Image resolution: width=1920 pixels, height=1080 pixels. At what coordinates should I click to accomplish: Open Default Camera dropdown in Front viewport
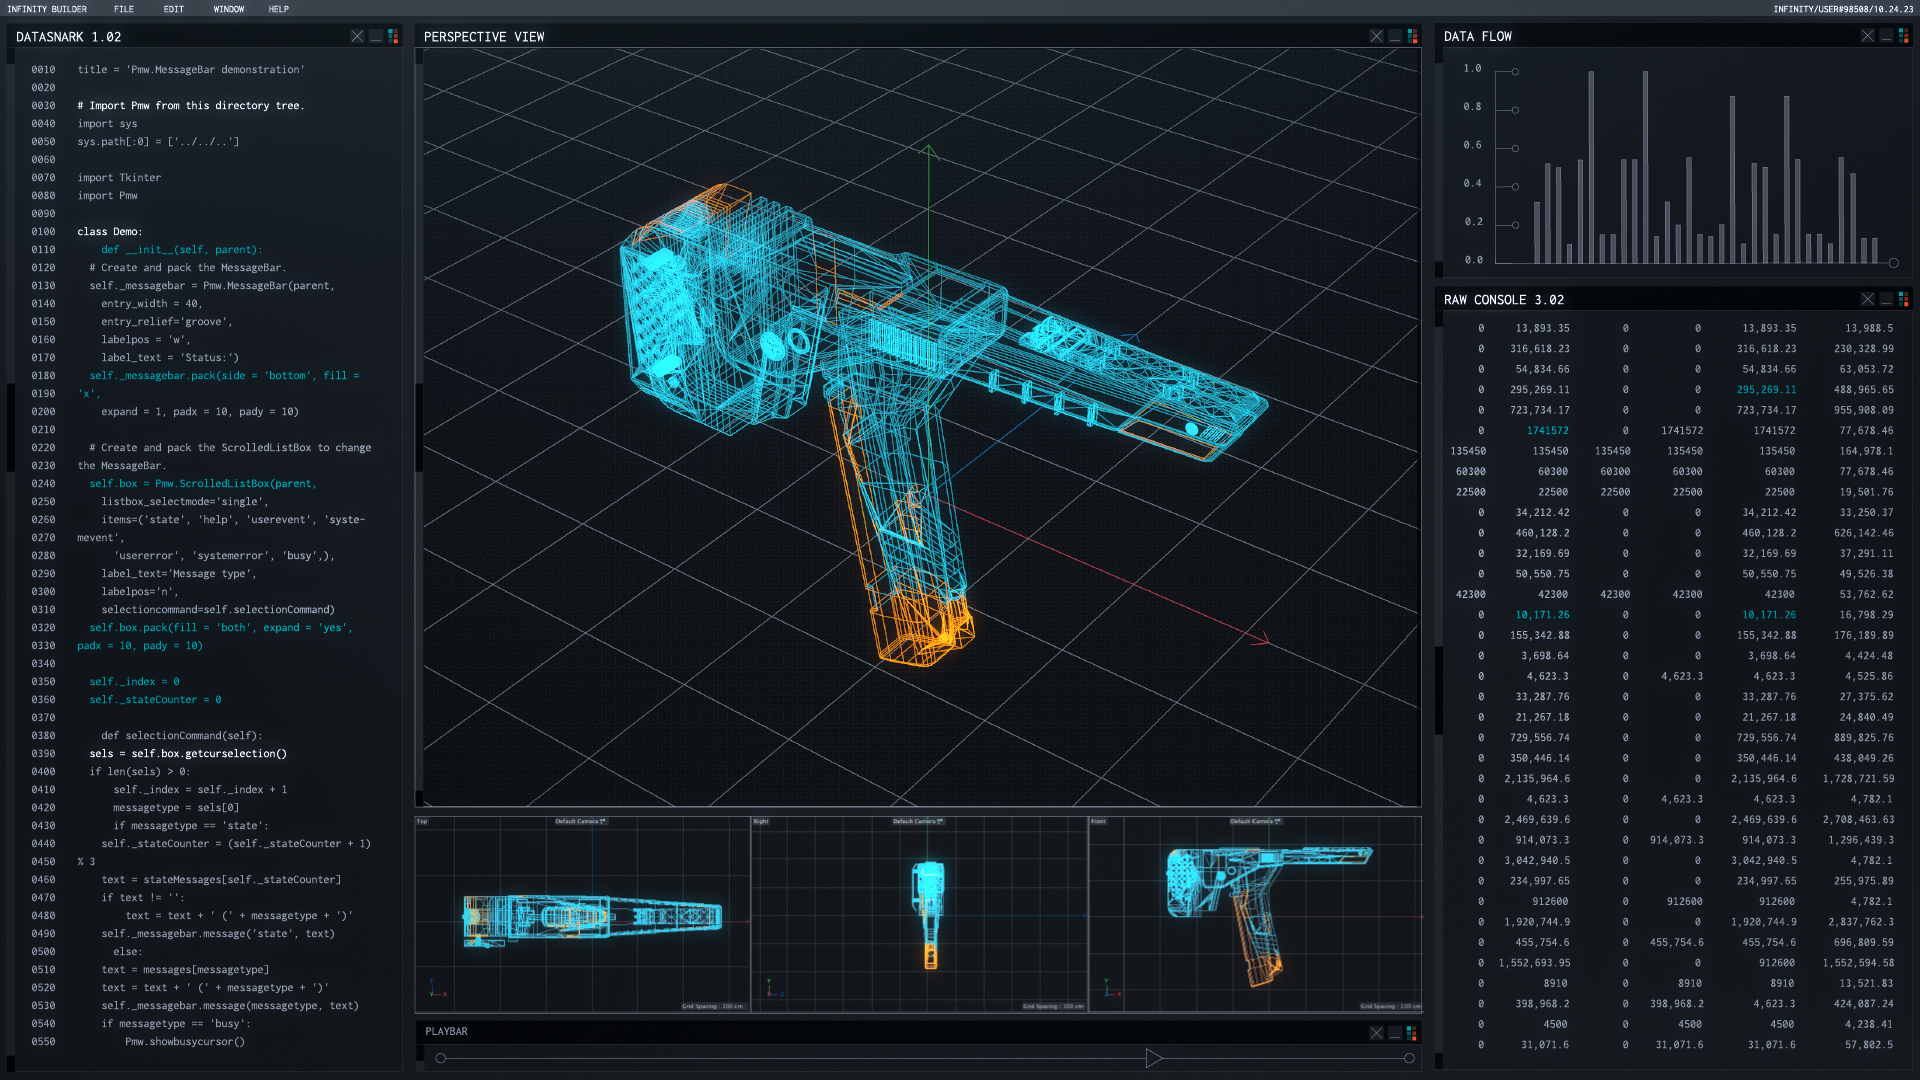tap(1254, 822)
